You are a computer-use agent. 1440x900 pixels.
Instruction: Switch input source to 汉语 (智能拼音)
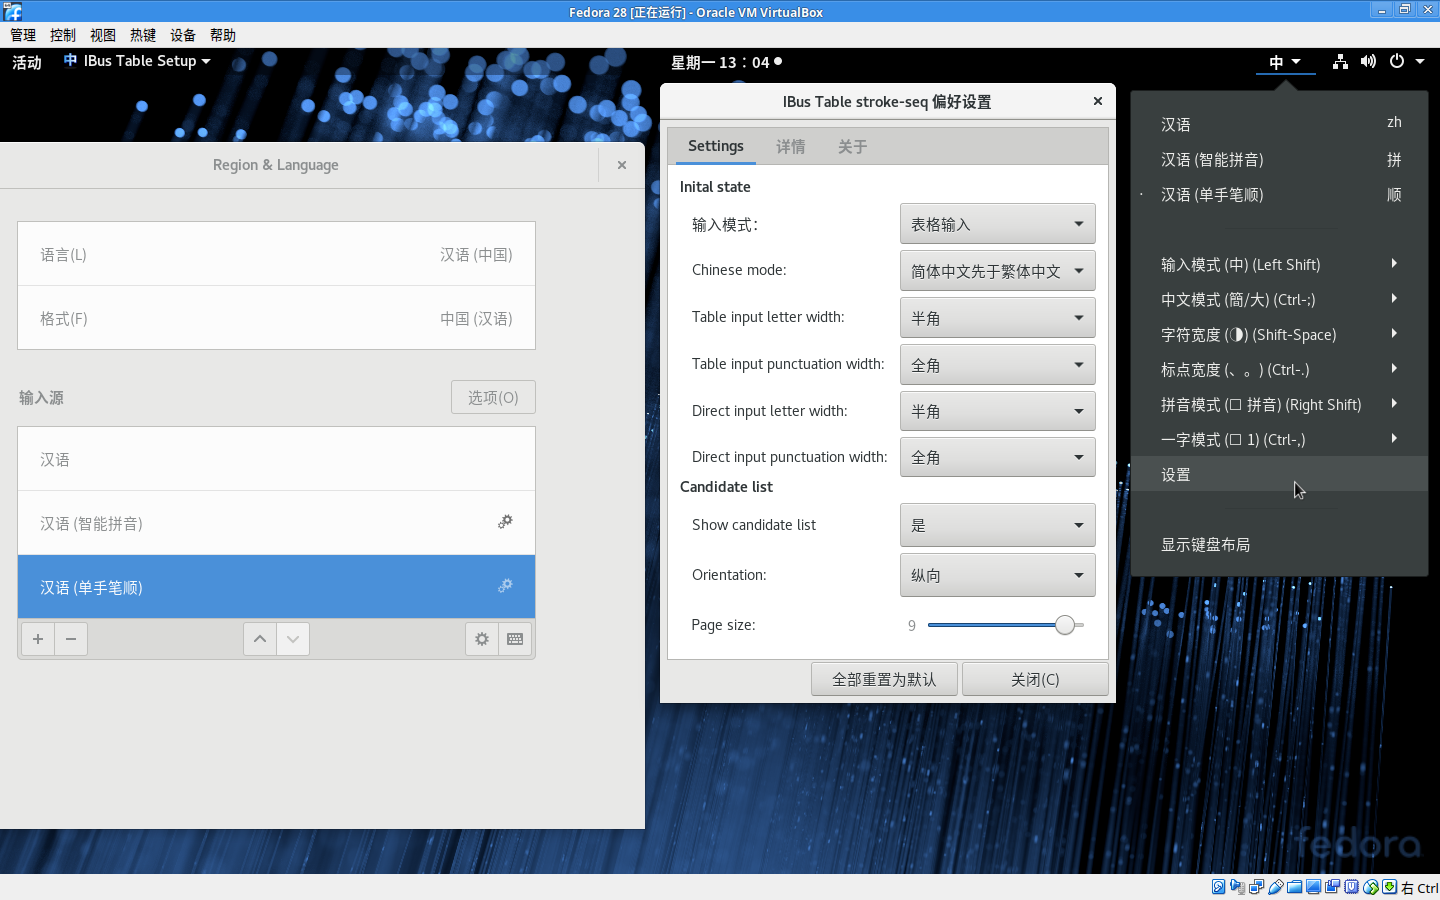coord(1280,159)
